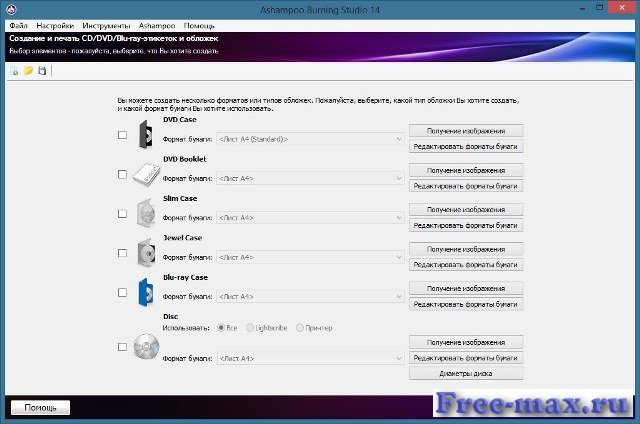The width and height of the screenshot is (640, 424).
Task: Click the DVD Booklet icon
Action: 146,174
